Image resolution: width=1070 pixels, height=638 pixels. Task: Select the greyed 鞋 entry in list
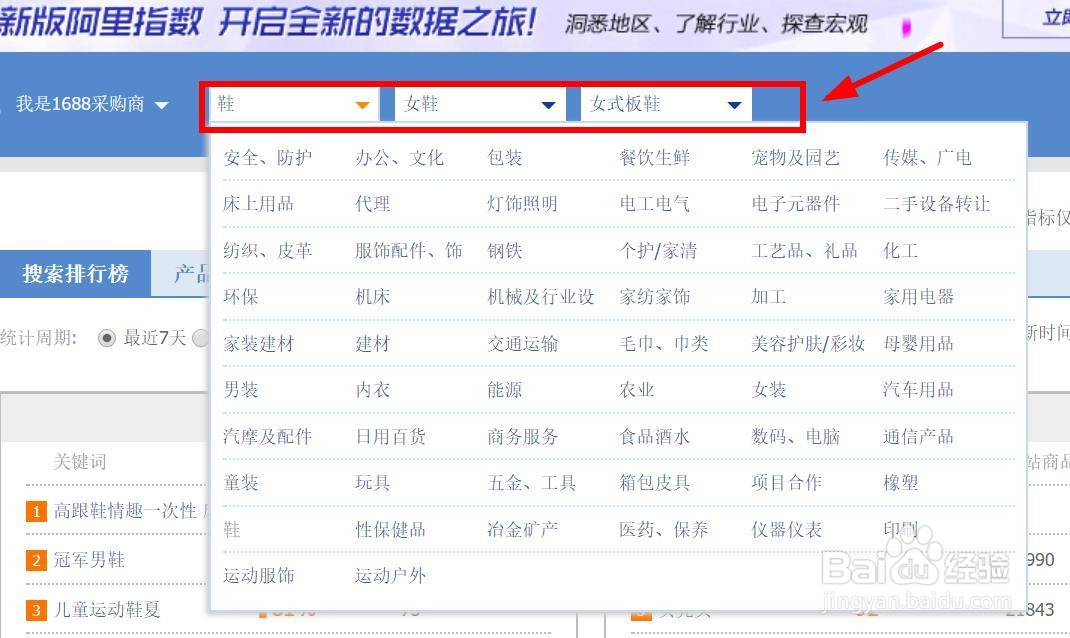pyautogui.click(x=232, y=530)
